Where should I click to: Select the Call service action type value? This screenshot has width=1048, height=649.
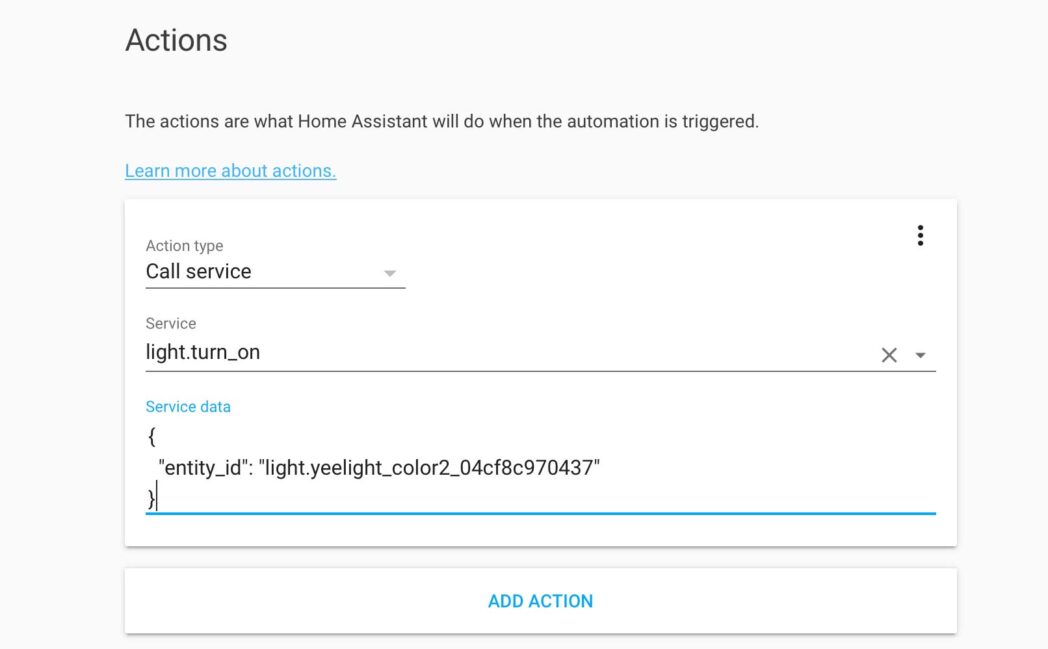tap(199, 272)
